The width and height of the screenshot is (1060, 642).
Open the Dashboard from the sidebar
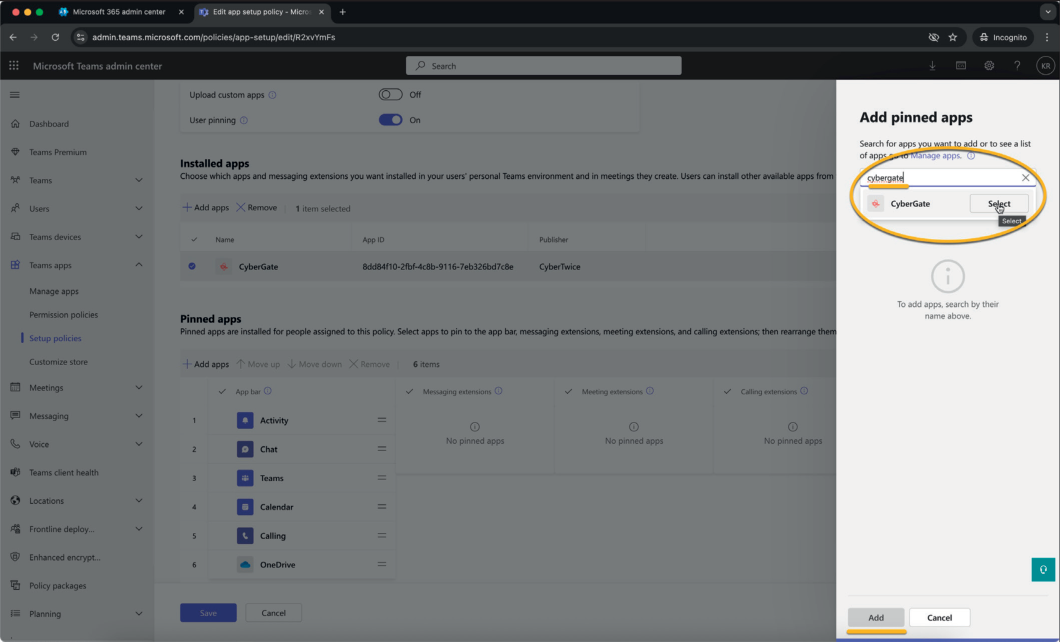[51, 124]
